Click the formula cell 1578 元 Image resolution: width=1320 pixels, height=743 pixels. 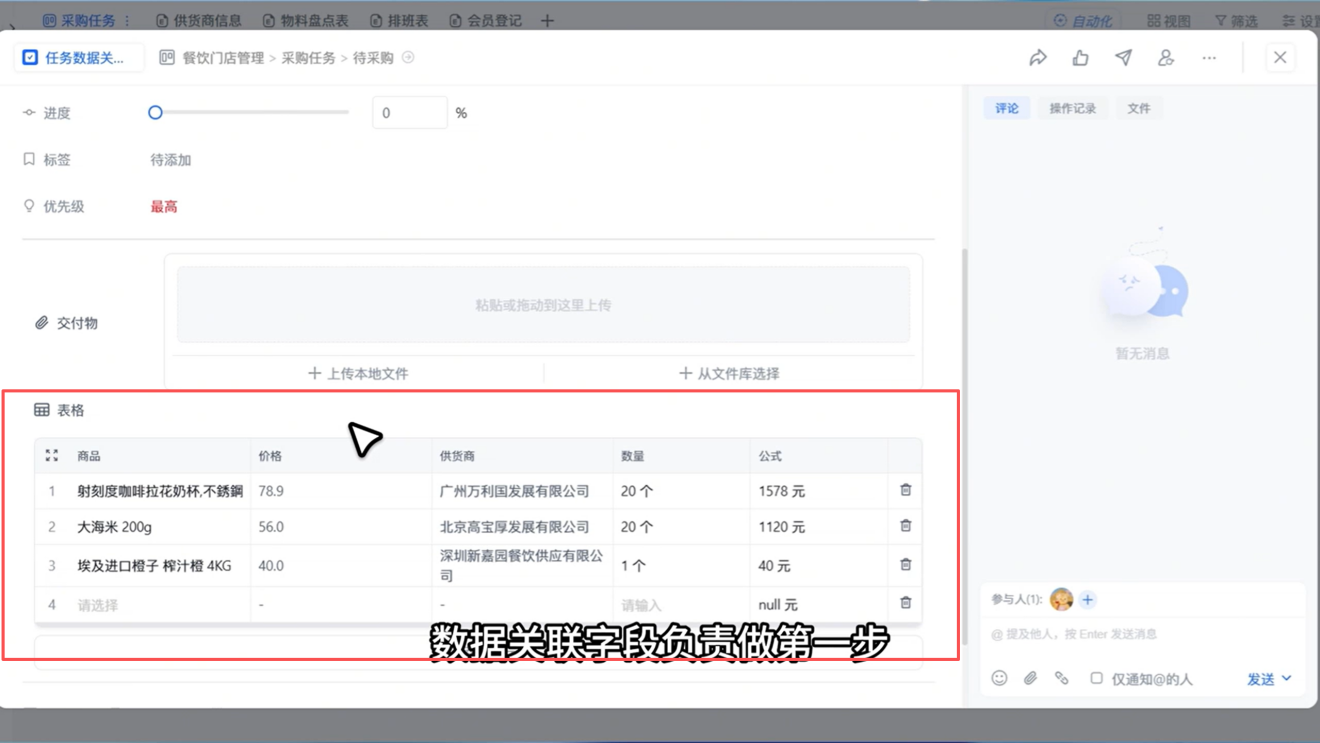[x=819, y=491]
